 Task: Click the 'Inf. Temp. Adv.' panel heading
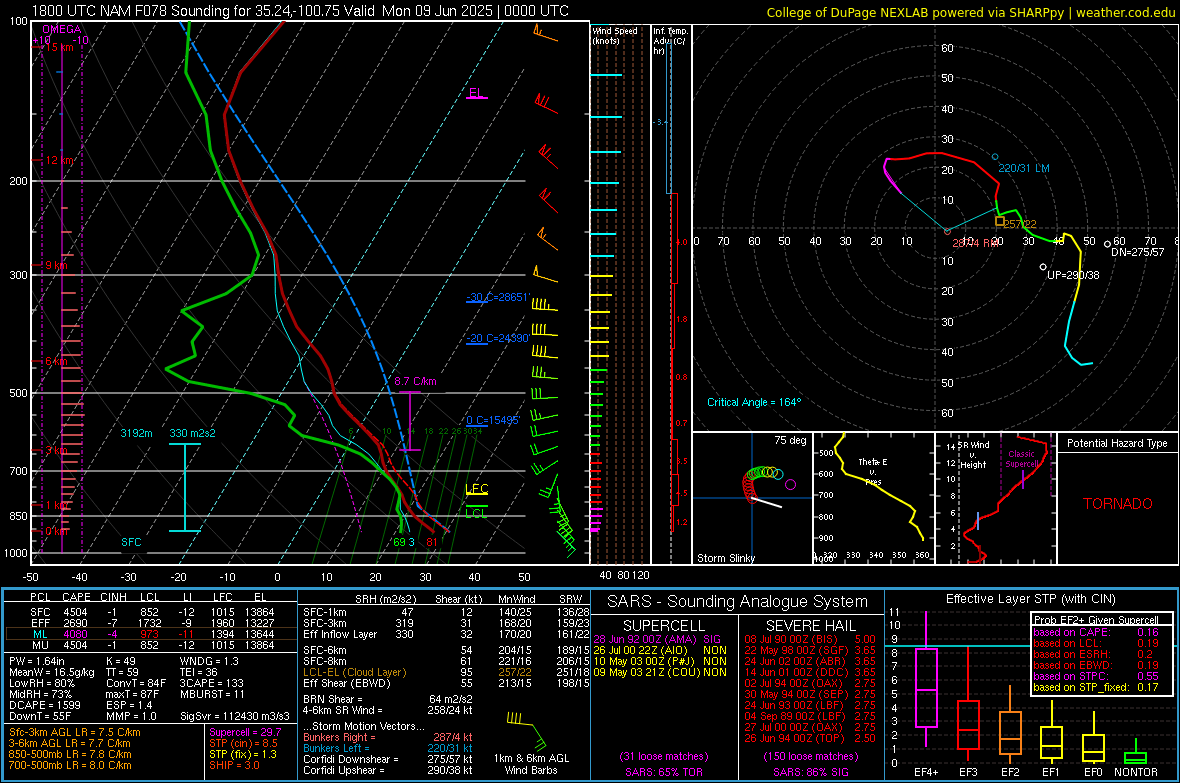670,41
